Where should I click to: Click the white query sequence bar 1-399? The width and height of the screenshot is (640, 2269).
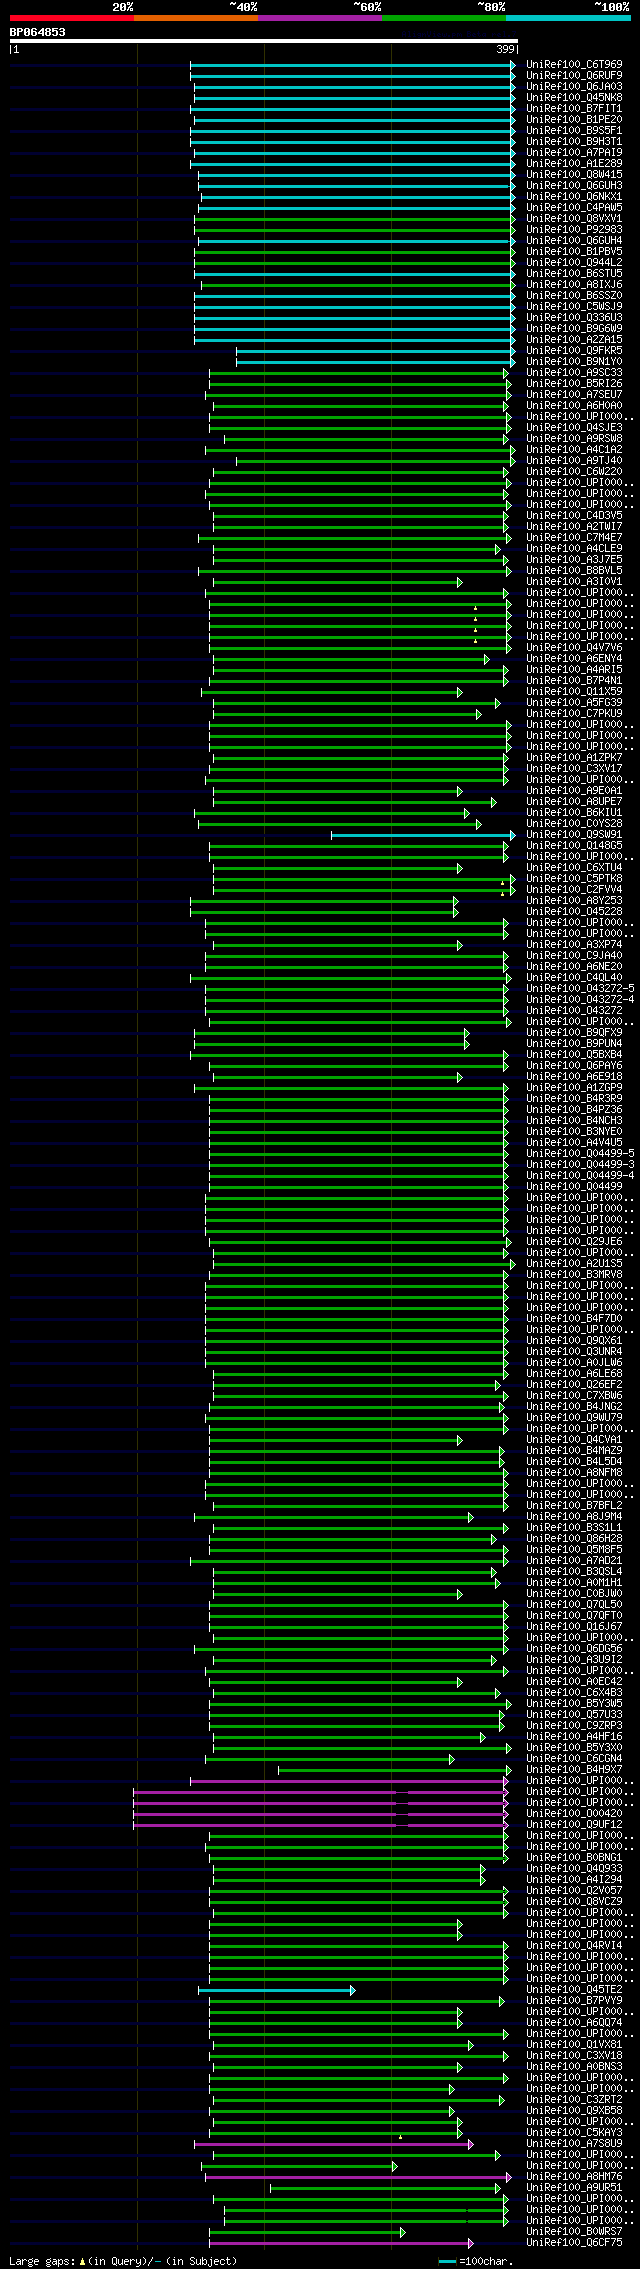click(264, 41)
